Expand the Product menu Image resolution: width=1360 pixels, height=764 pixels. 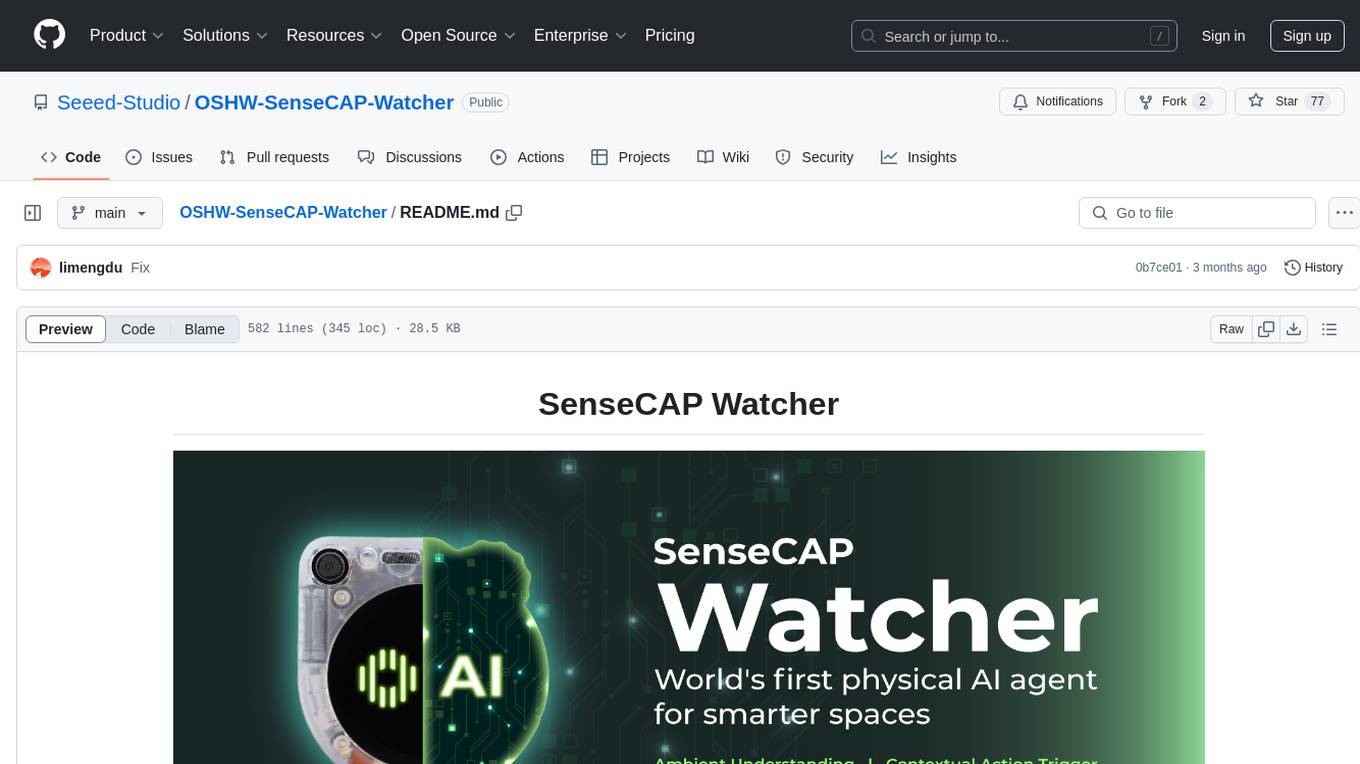(x=127, y=35)
